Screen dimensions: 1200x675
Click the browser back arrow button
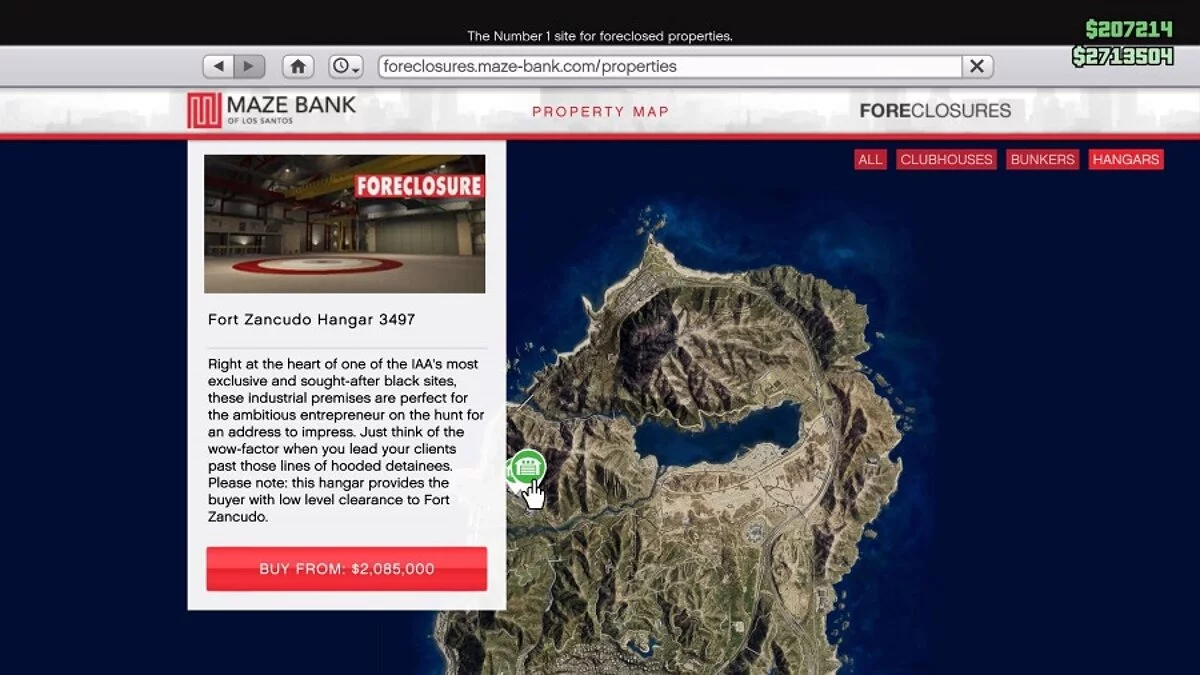219,66
